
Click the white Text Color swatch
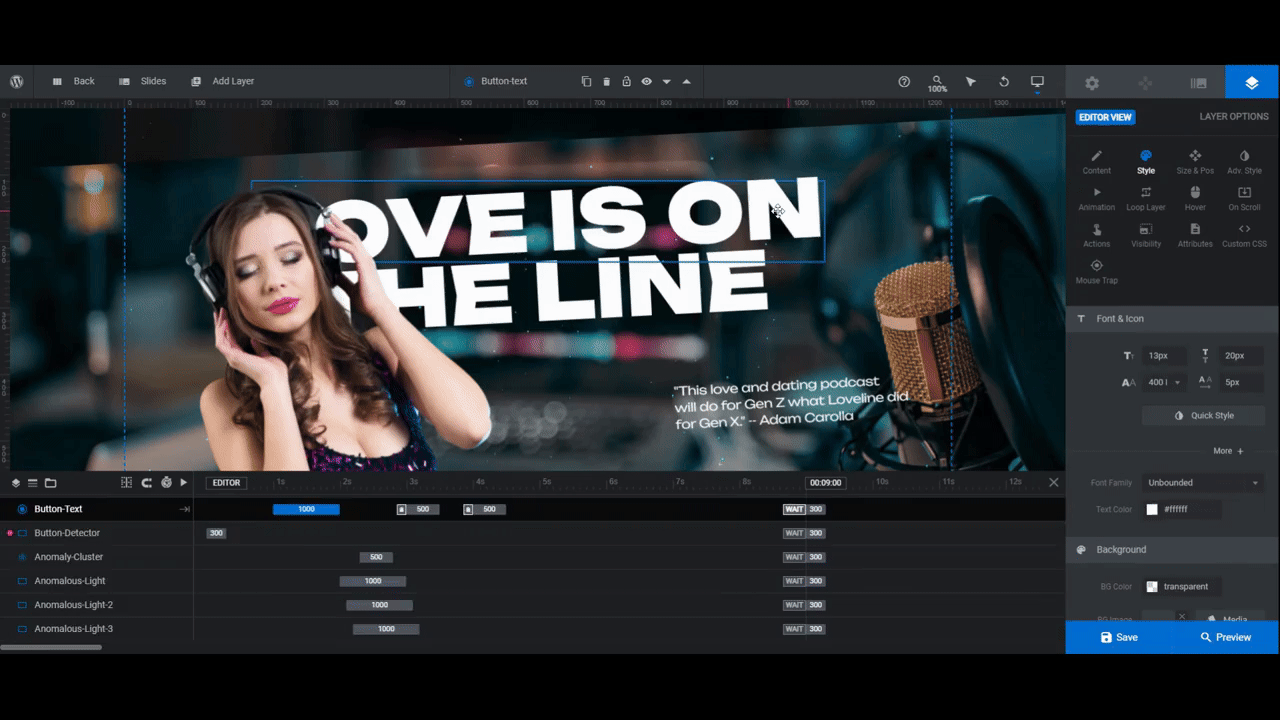coord(1152,509)
